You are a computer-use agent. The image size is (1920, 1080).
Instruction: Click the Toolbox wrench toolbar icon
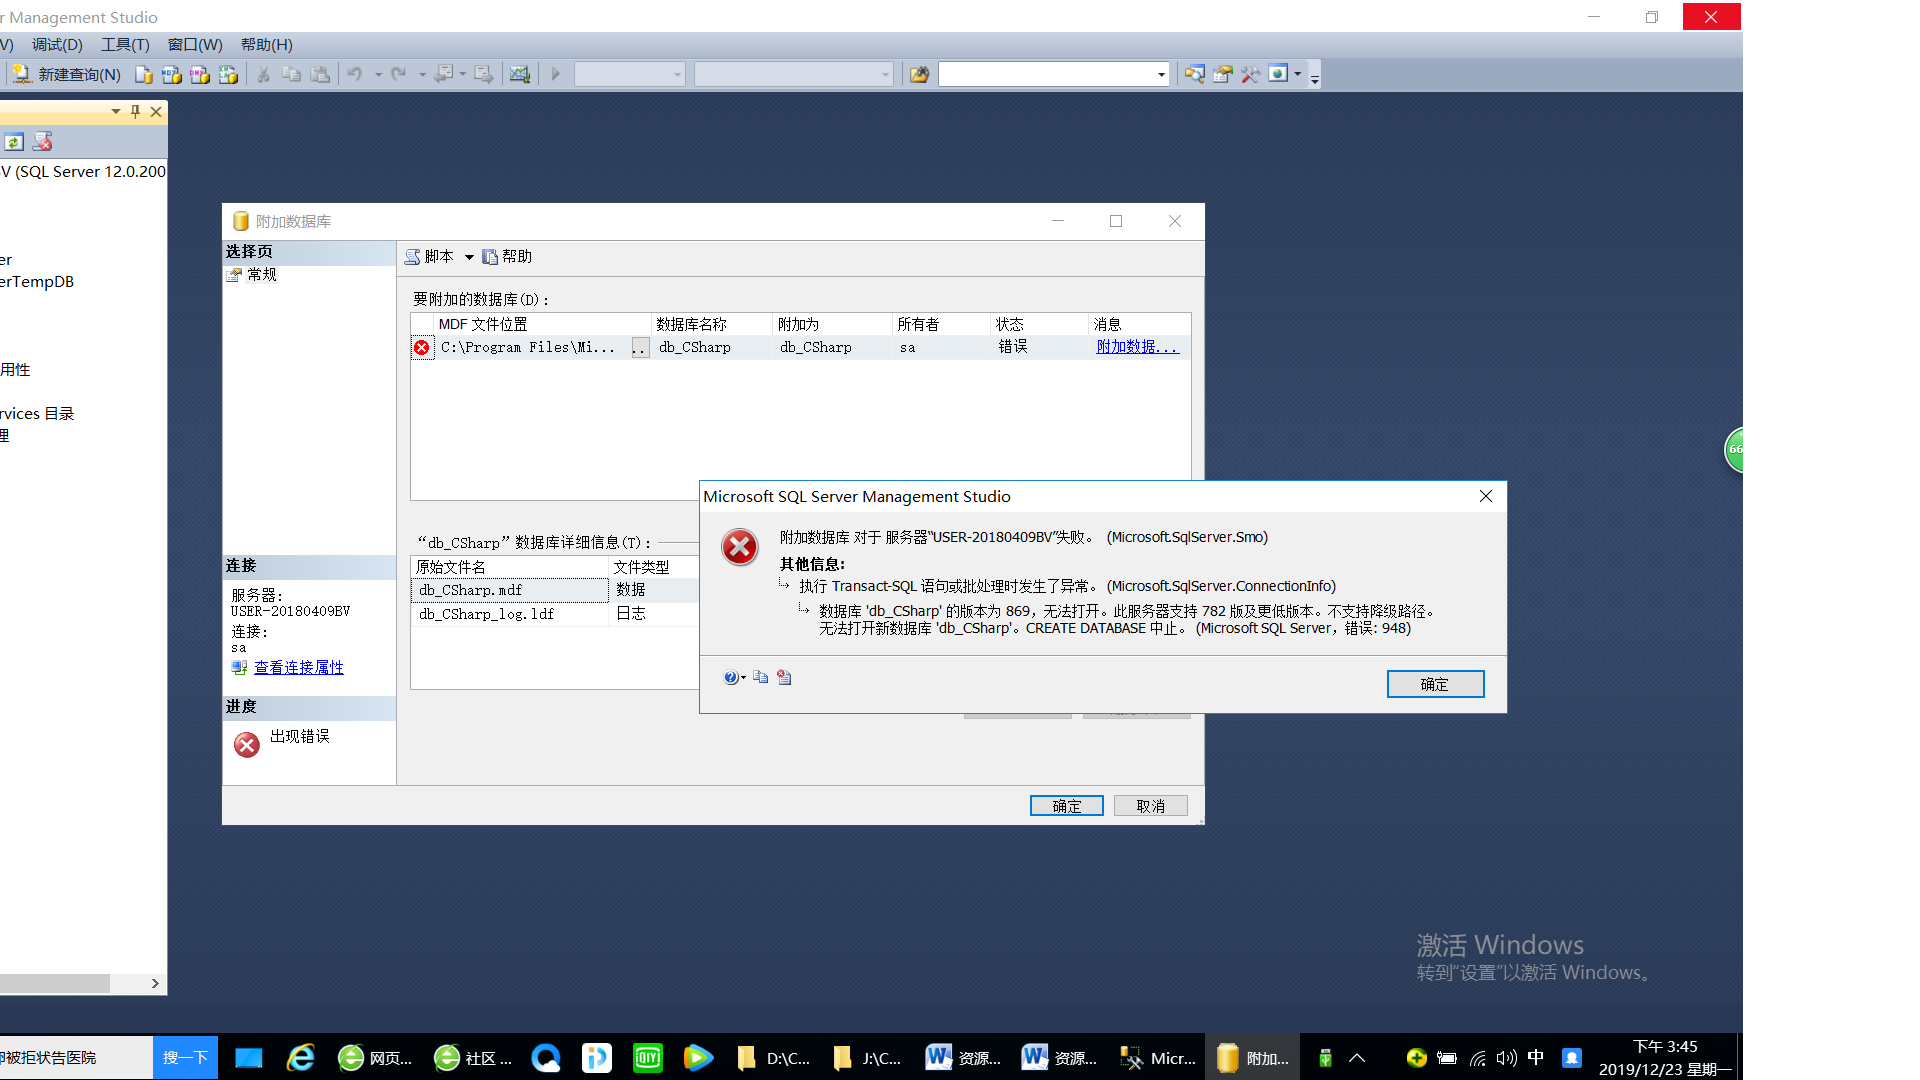[x=1251, y=74]
